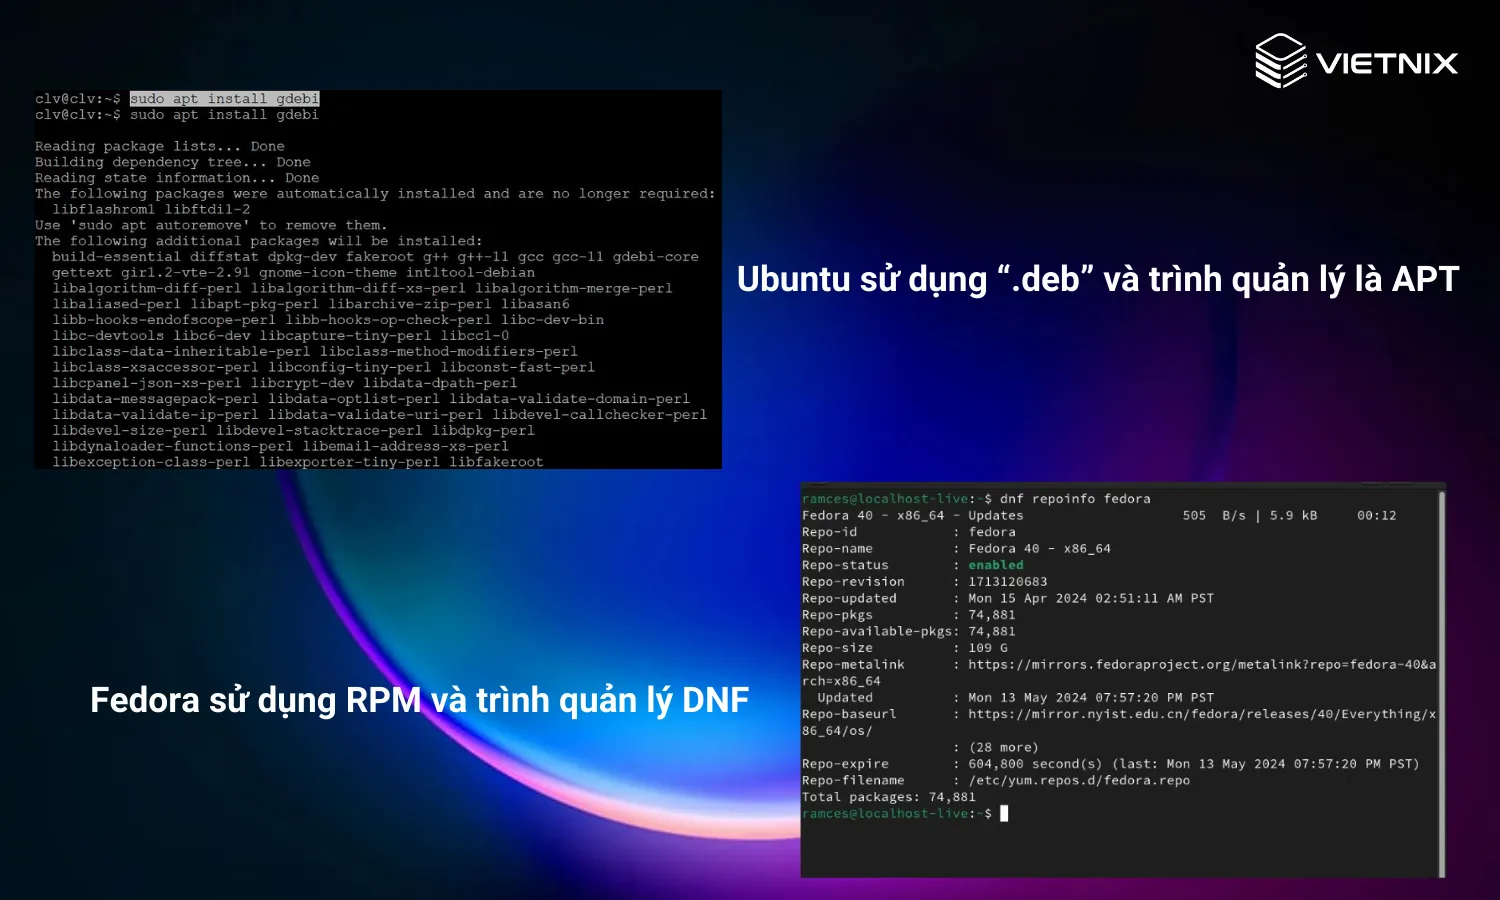Click the heading 'Fedora sử dụng RPM và trình quản lý DNF'

[x=420, y=700]
